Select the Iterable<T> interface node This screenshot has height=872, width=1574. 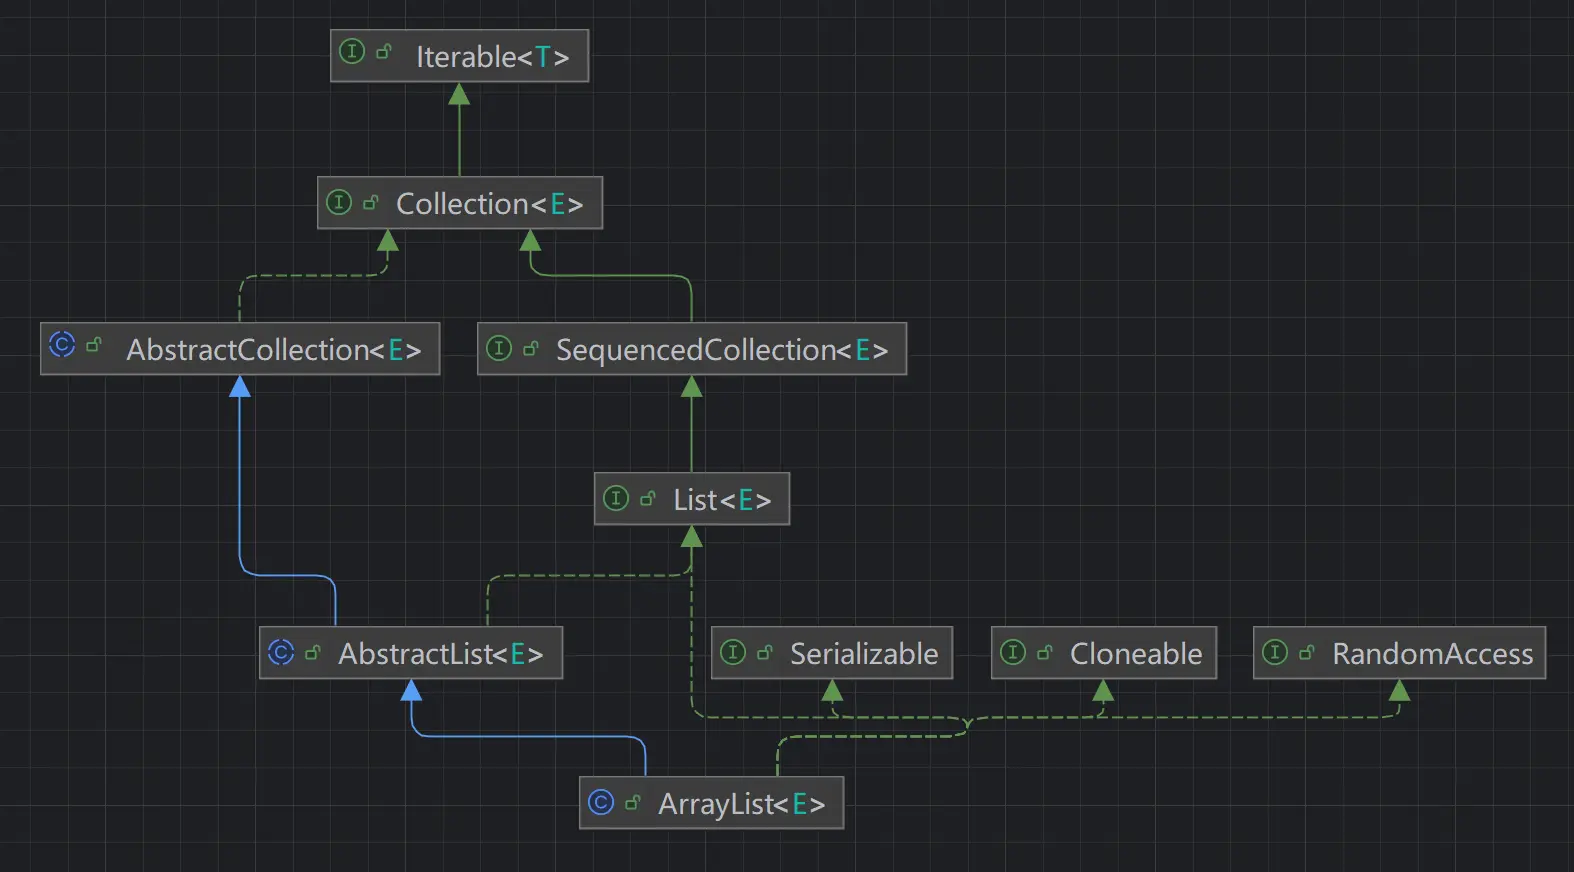(x=459, y=56)
